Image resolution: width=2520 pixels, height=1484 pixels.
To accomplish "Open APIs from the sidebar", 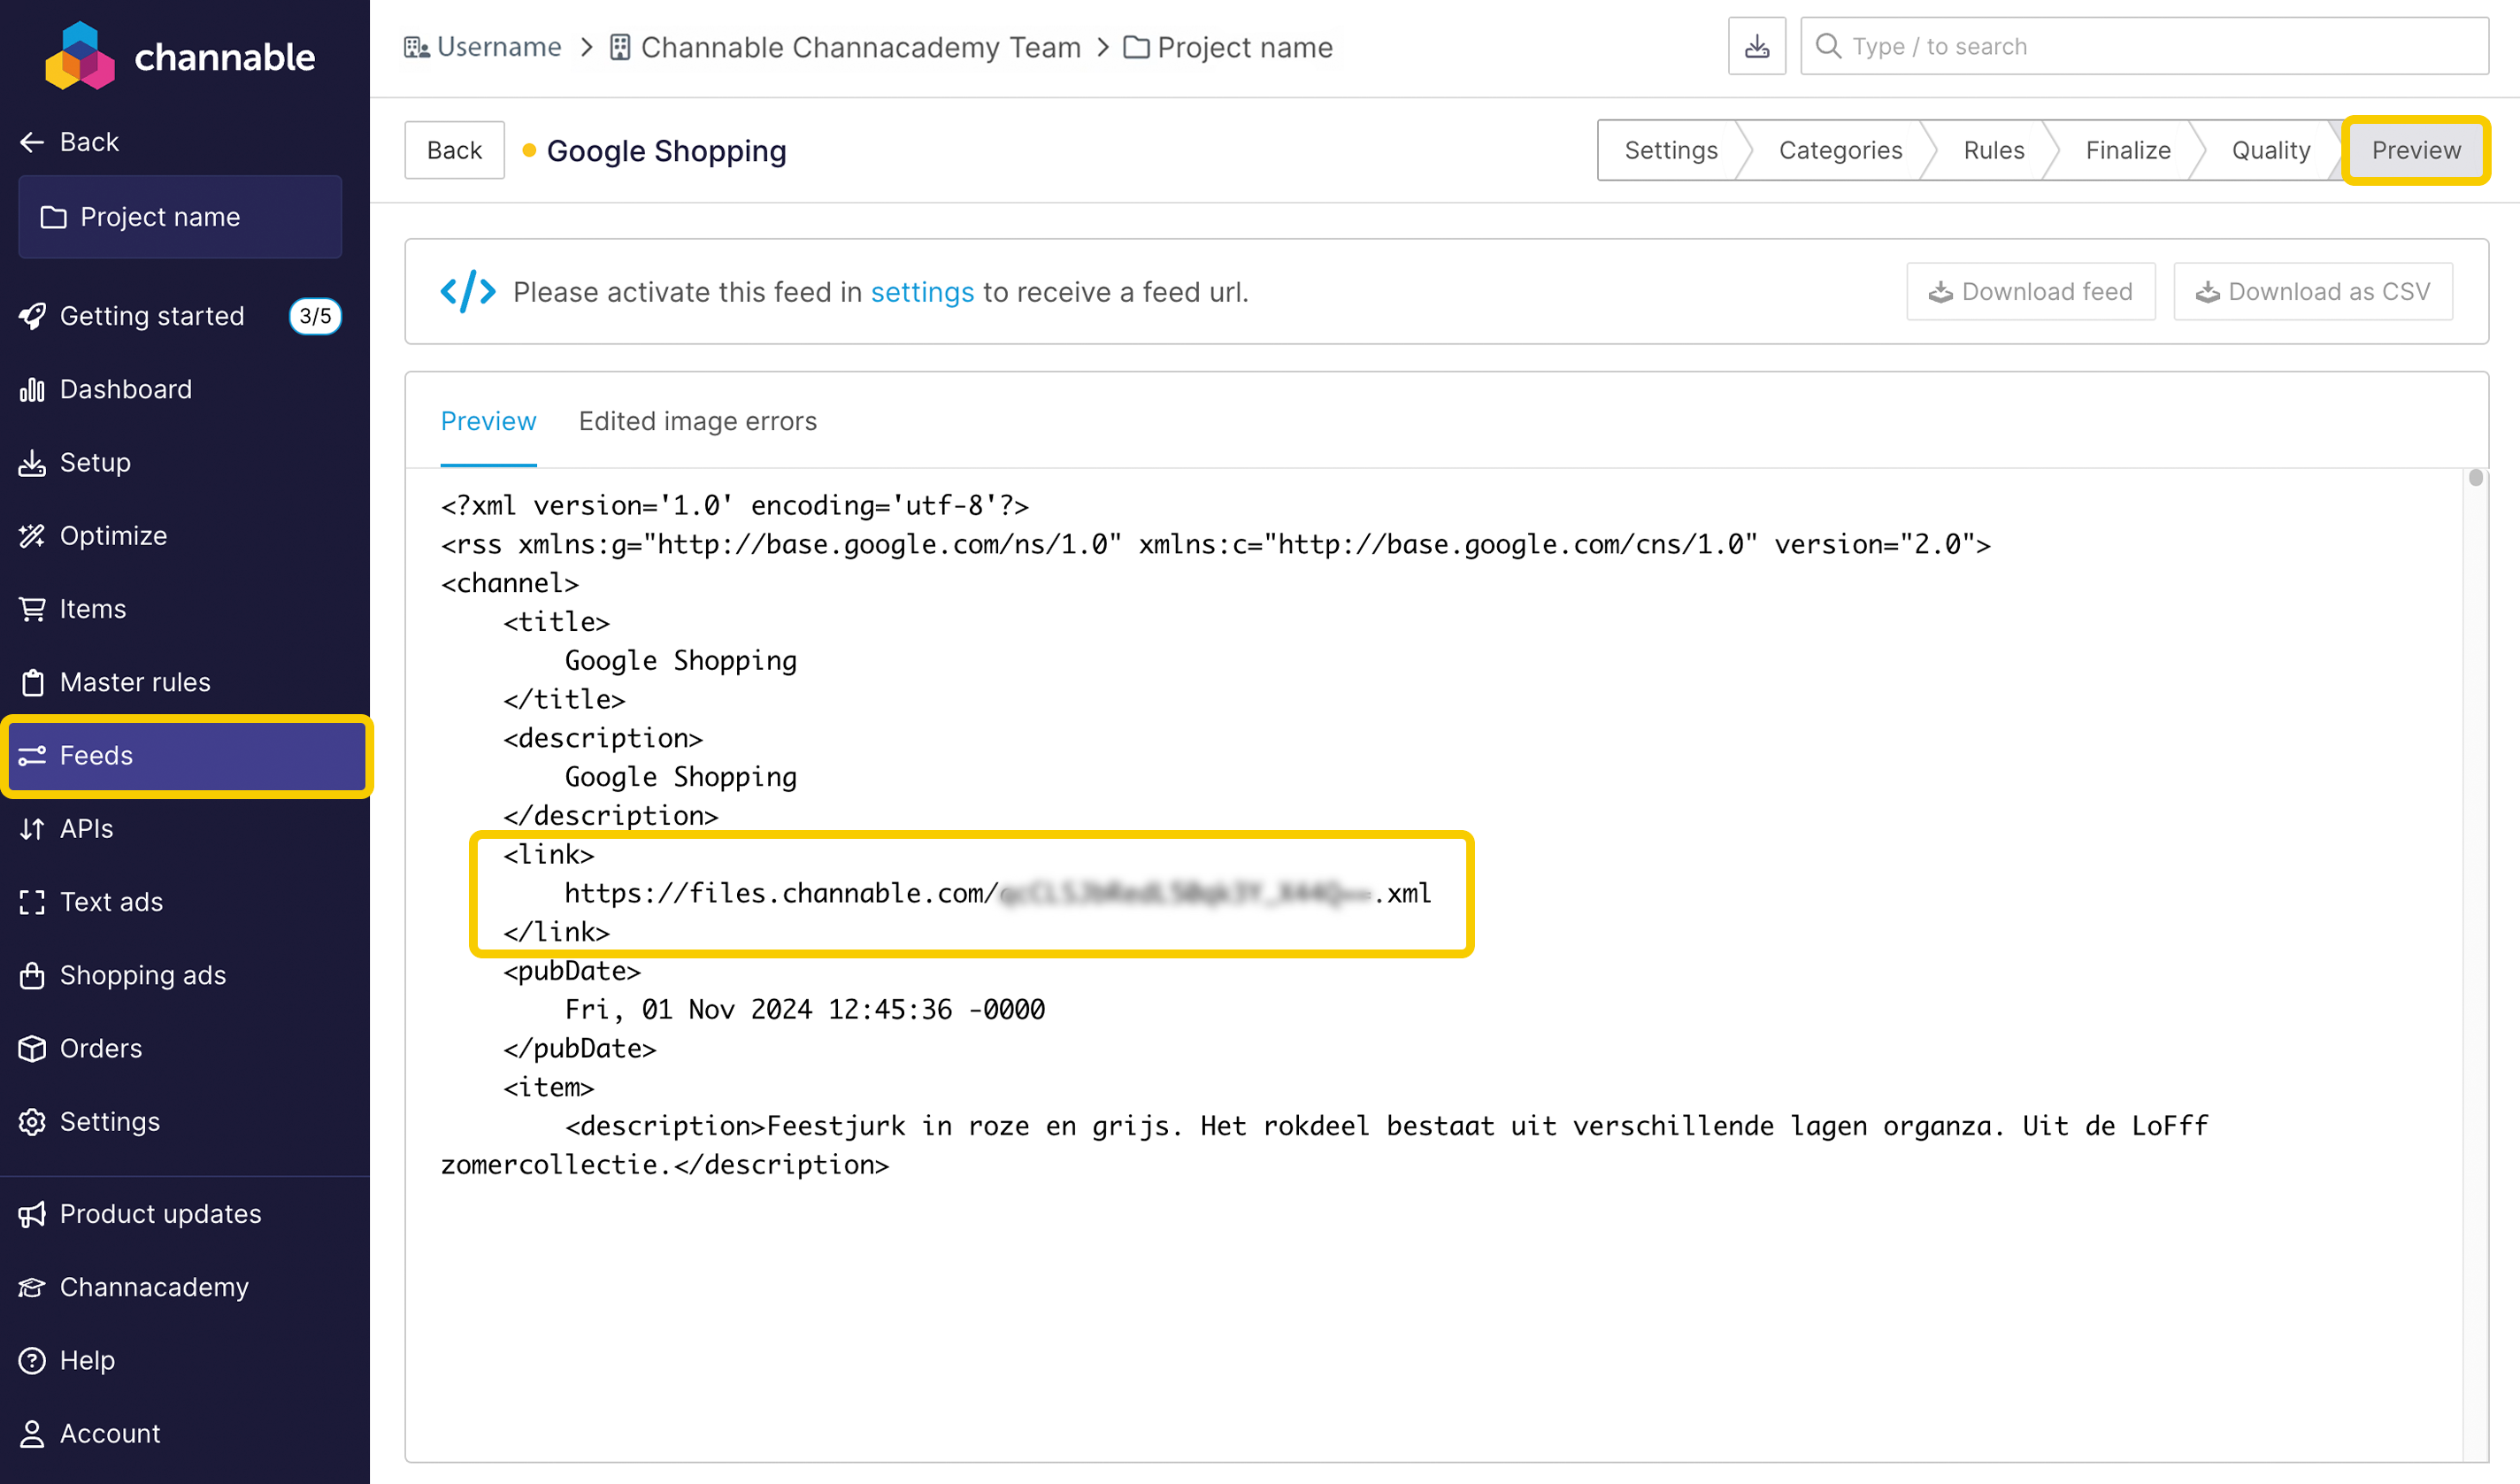I will [x=66, y=828].
